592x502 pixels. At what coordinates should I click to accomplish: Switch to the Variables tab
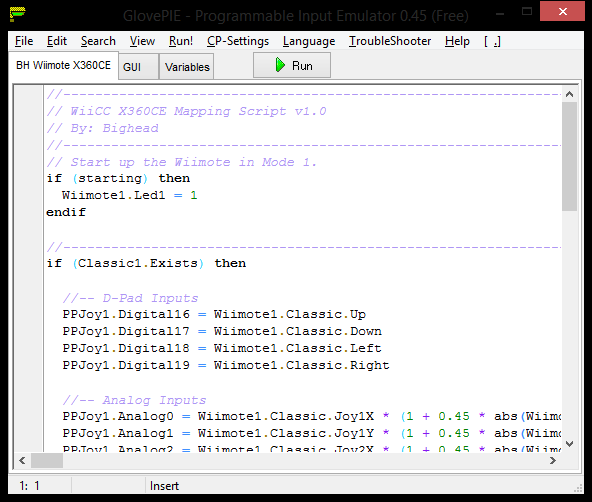point(187,67)
